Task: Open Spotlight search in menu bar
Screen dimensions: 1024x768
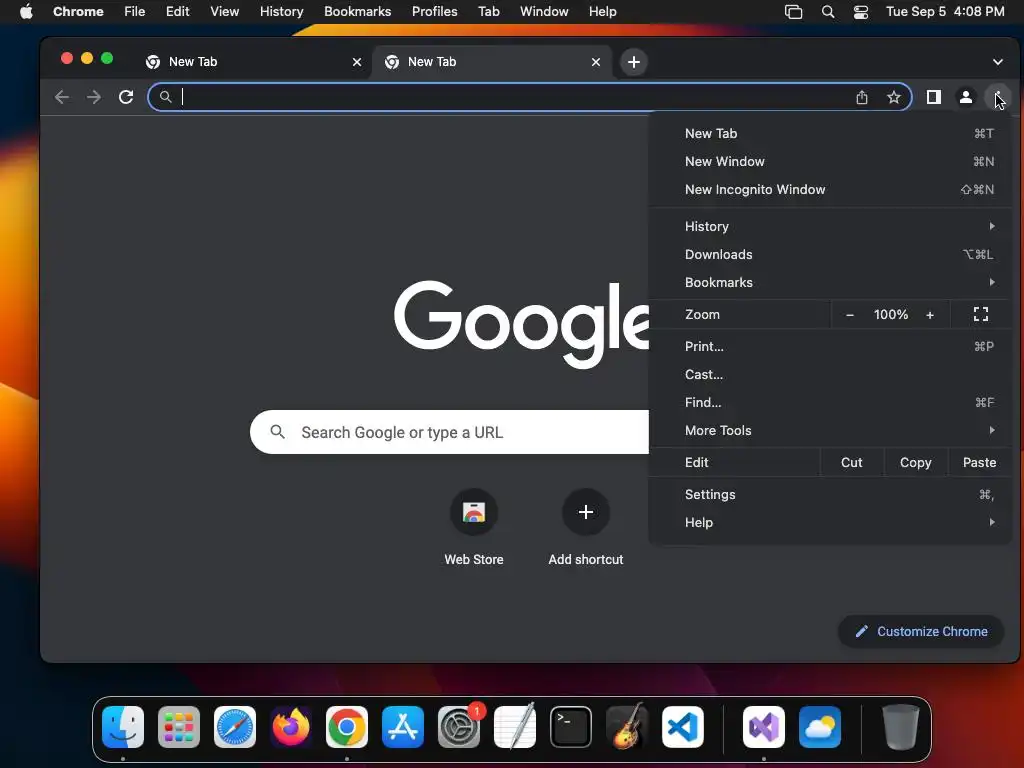Action: click(828, 12)
